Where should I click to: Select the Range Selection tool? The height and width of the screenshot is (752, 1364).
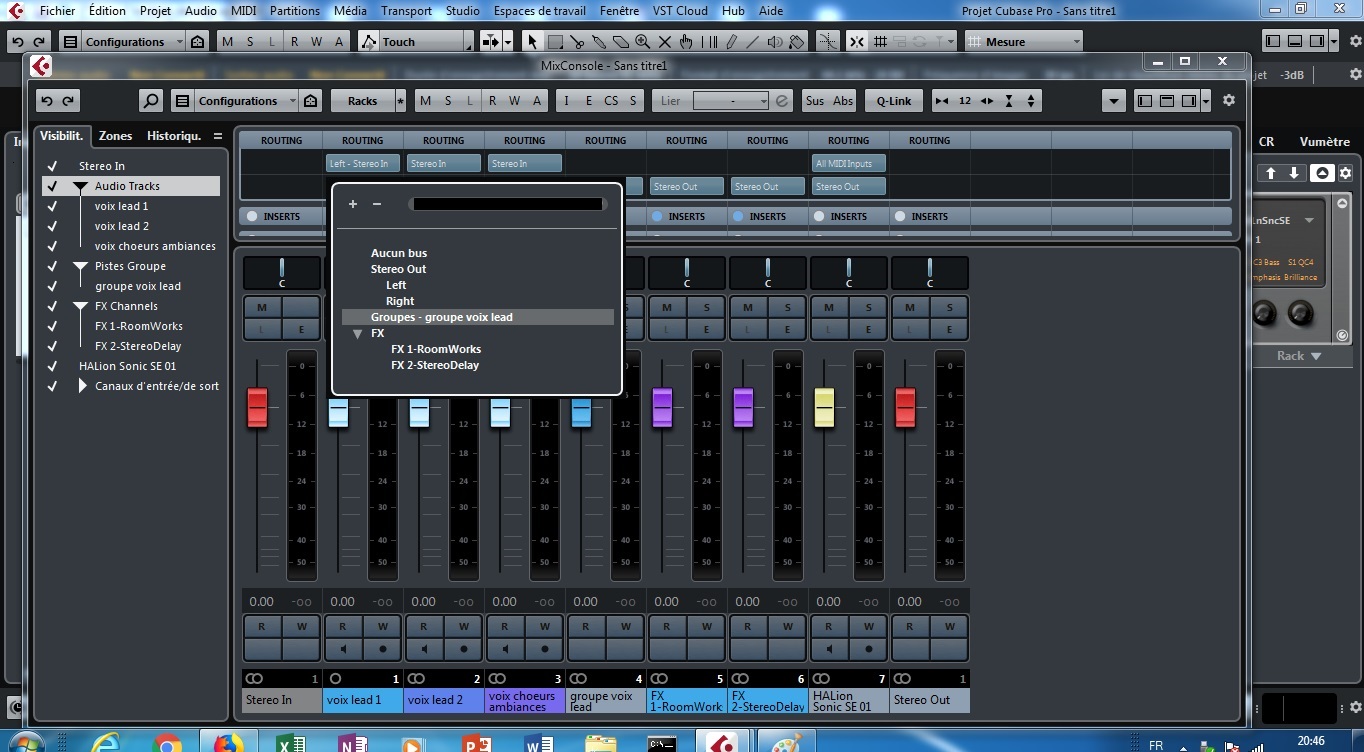click(x=555, y=42)
